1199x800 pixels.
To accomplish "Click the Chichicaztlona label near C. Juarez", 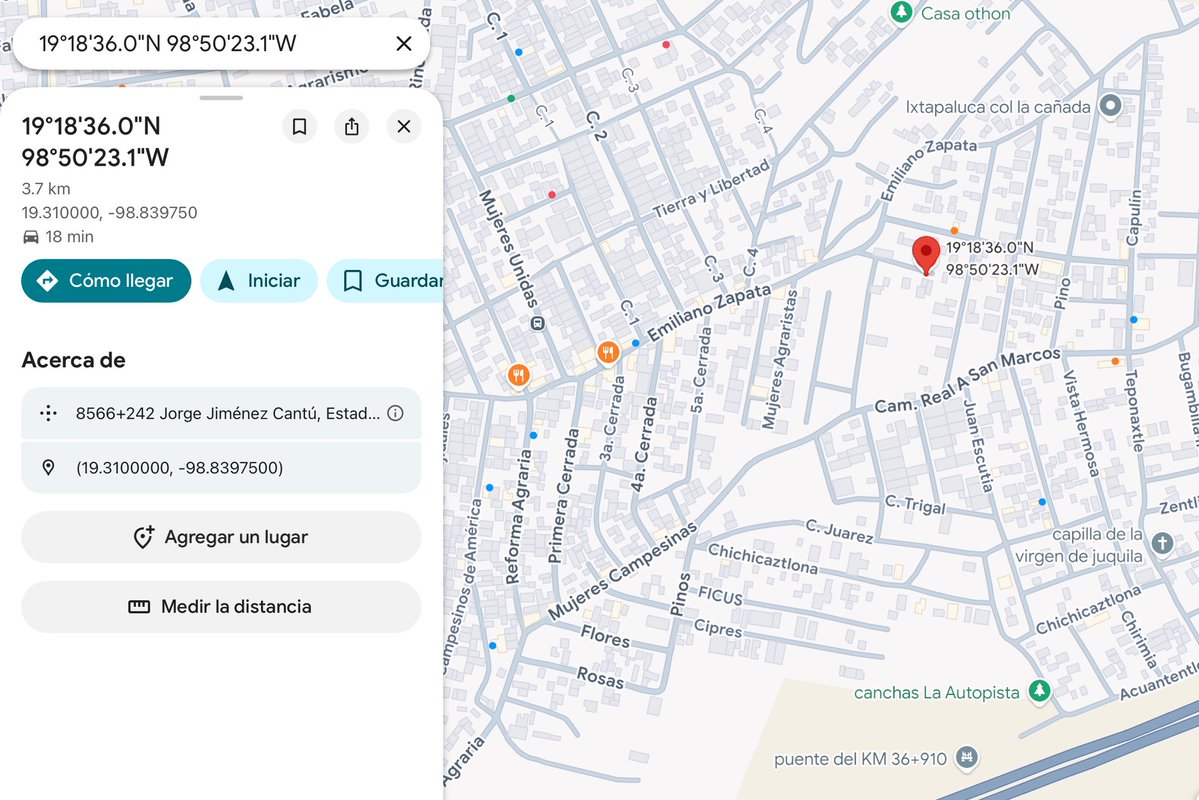I will [x=763, y=558].
